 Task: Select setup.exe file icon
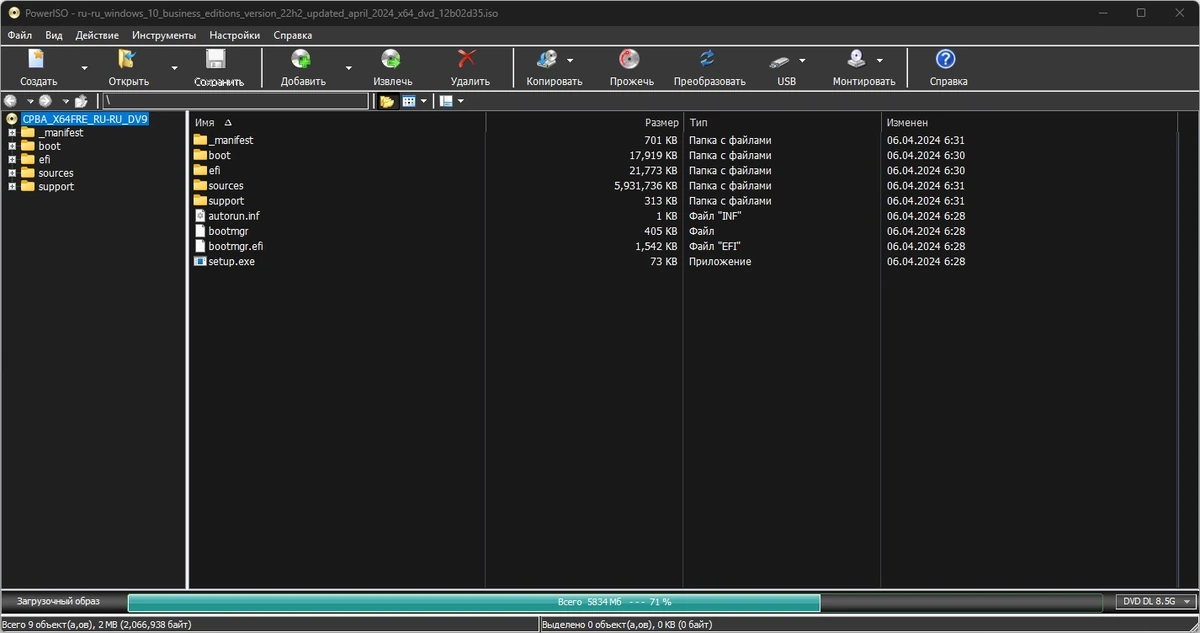tap(200, 261)
